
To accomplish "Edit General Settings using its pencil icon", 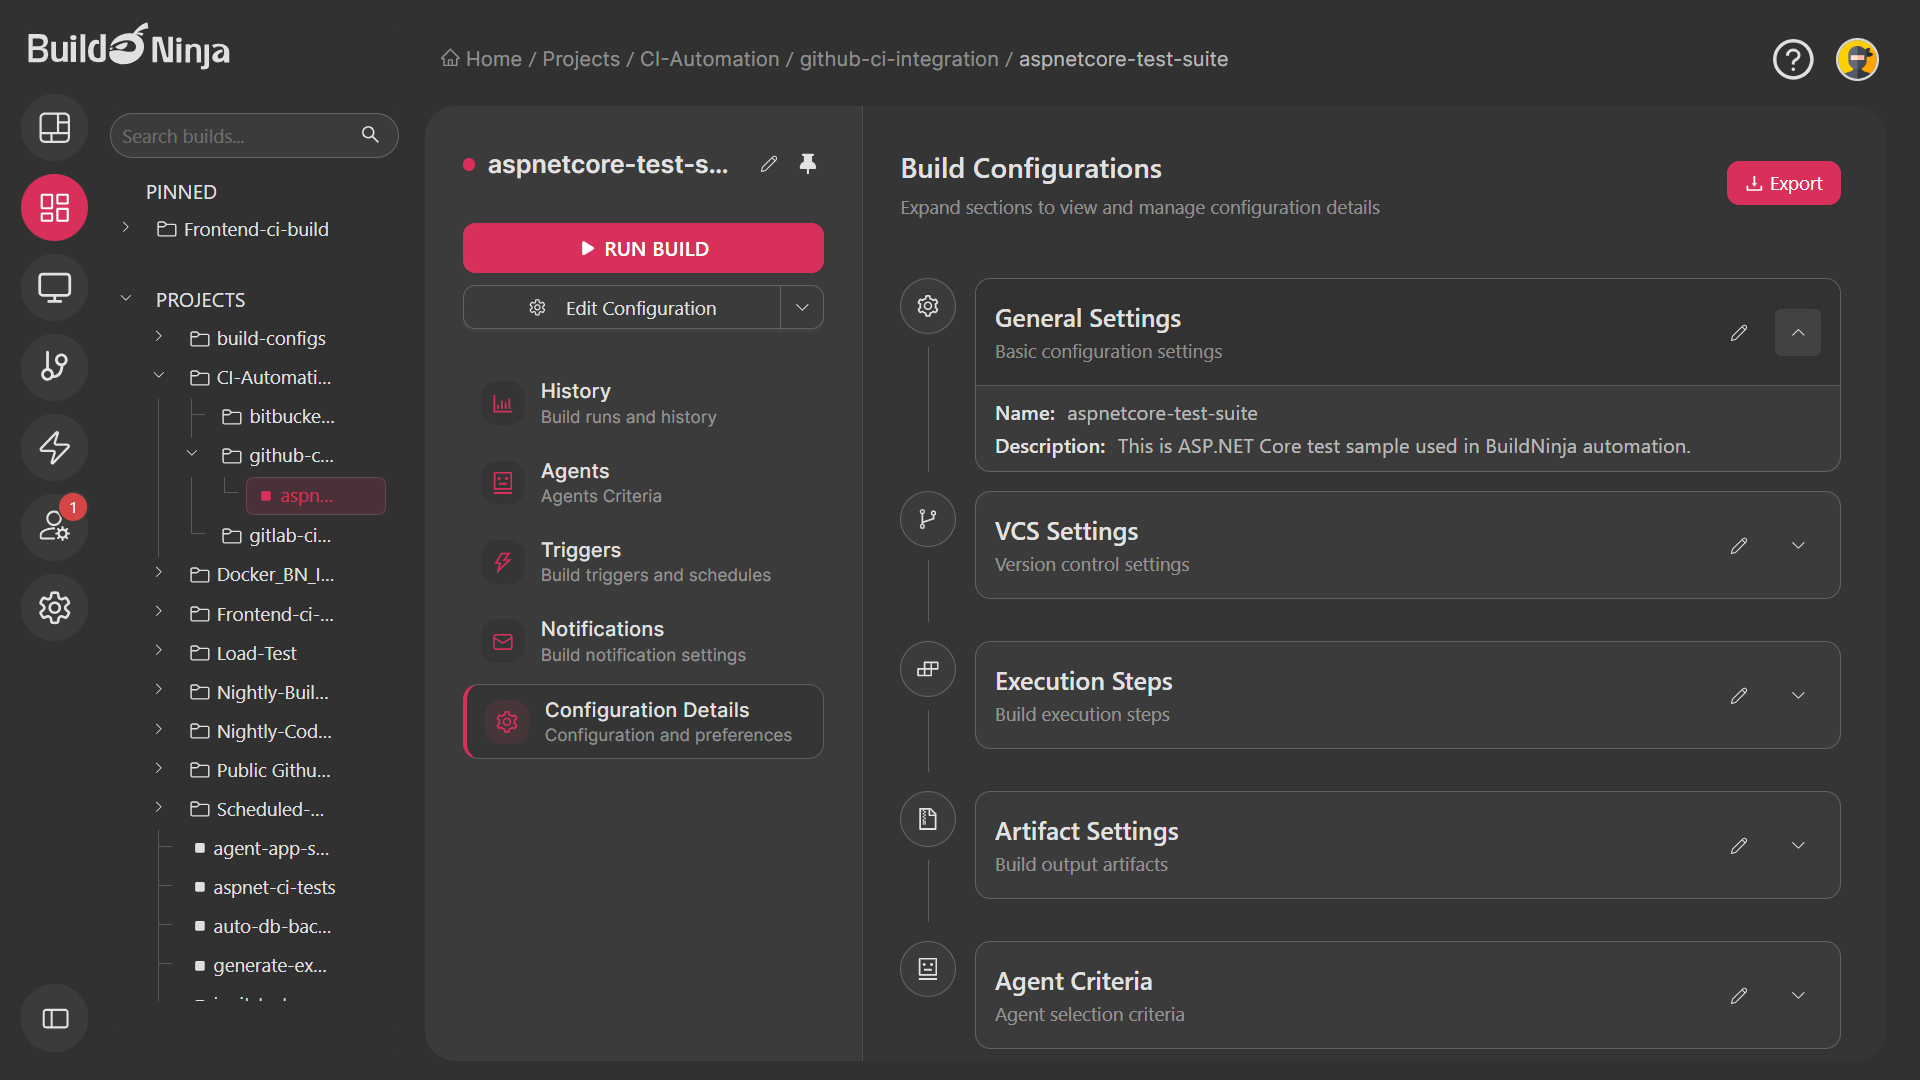I will [x=1738, y=333].
